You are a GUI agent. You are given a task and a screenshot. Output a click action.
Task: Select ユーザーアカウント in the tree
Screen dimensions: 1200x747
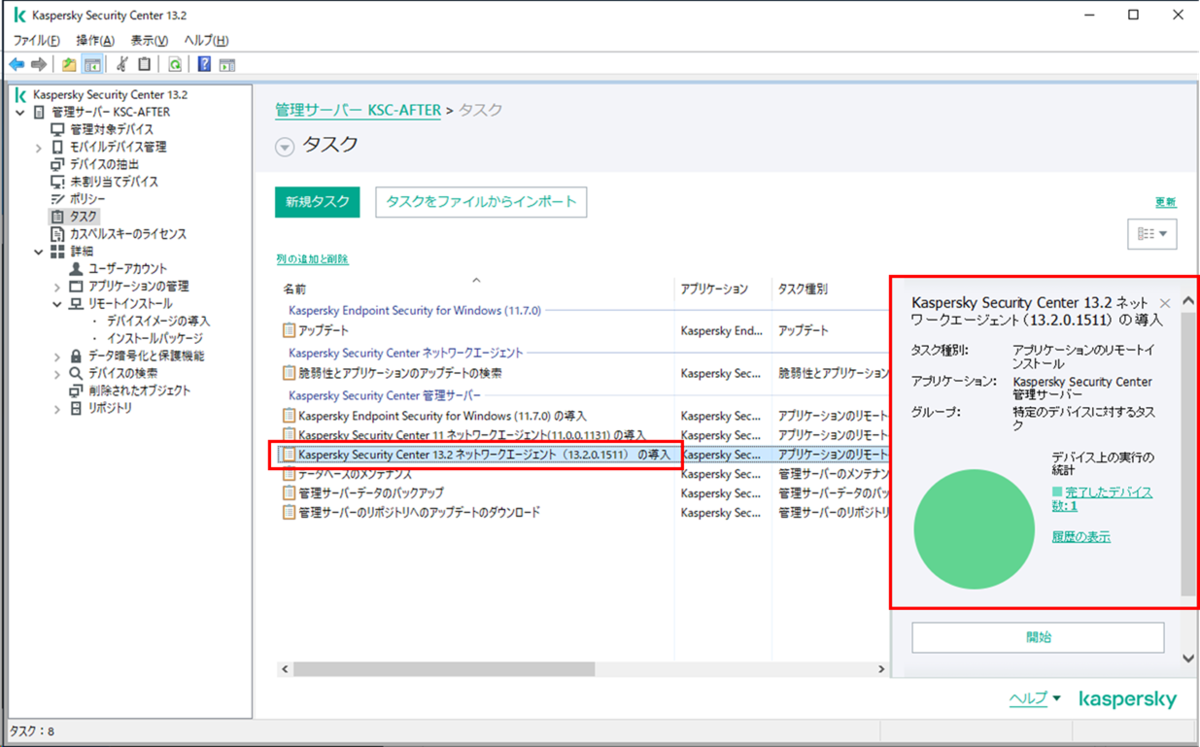(128, 269)
